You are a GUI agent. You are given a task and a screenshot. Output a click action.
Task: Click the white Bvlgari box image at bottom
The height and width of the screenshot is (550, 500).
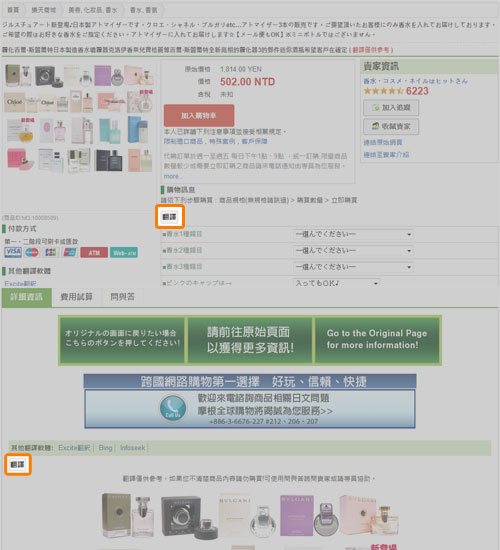tap(234, 516)
